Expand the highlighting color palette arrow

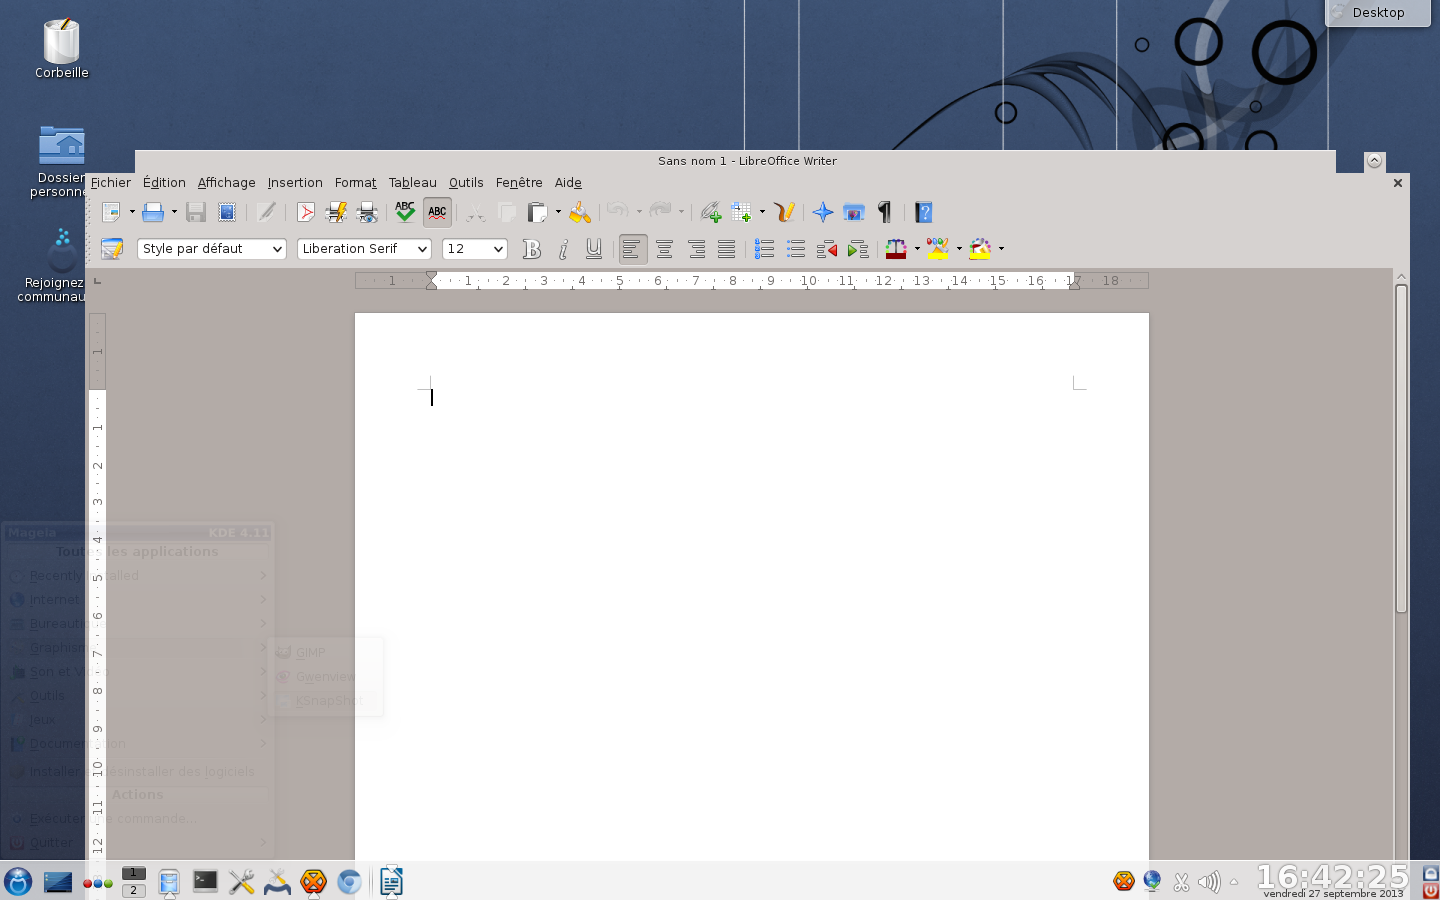pos(959,249)
